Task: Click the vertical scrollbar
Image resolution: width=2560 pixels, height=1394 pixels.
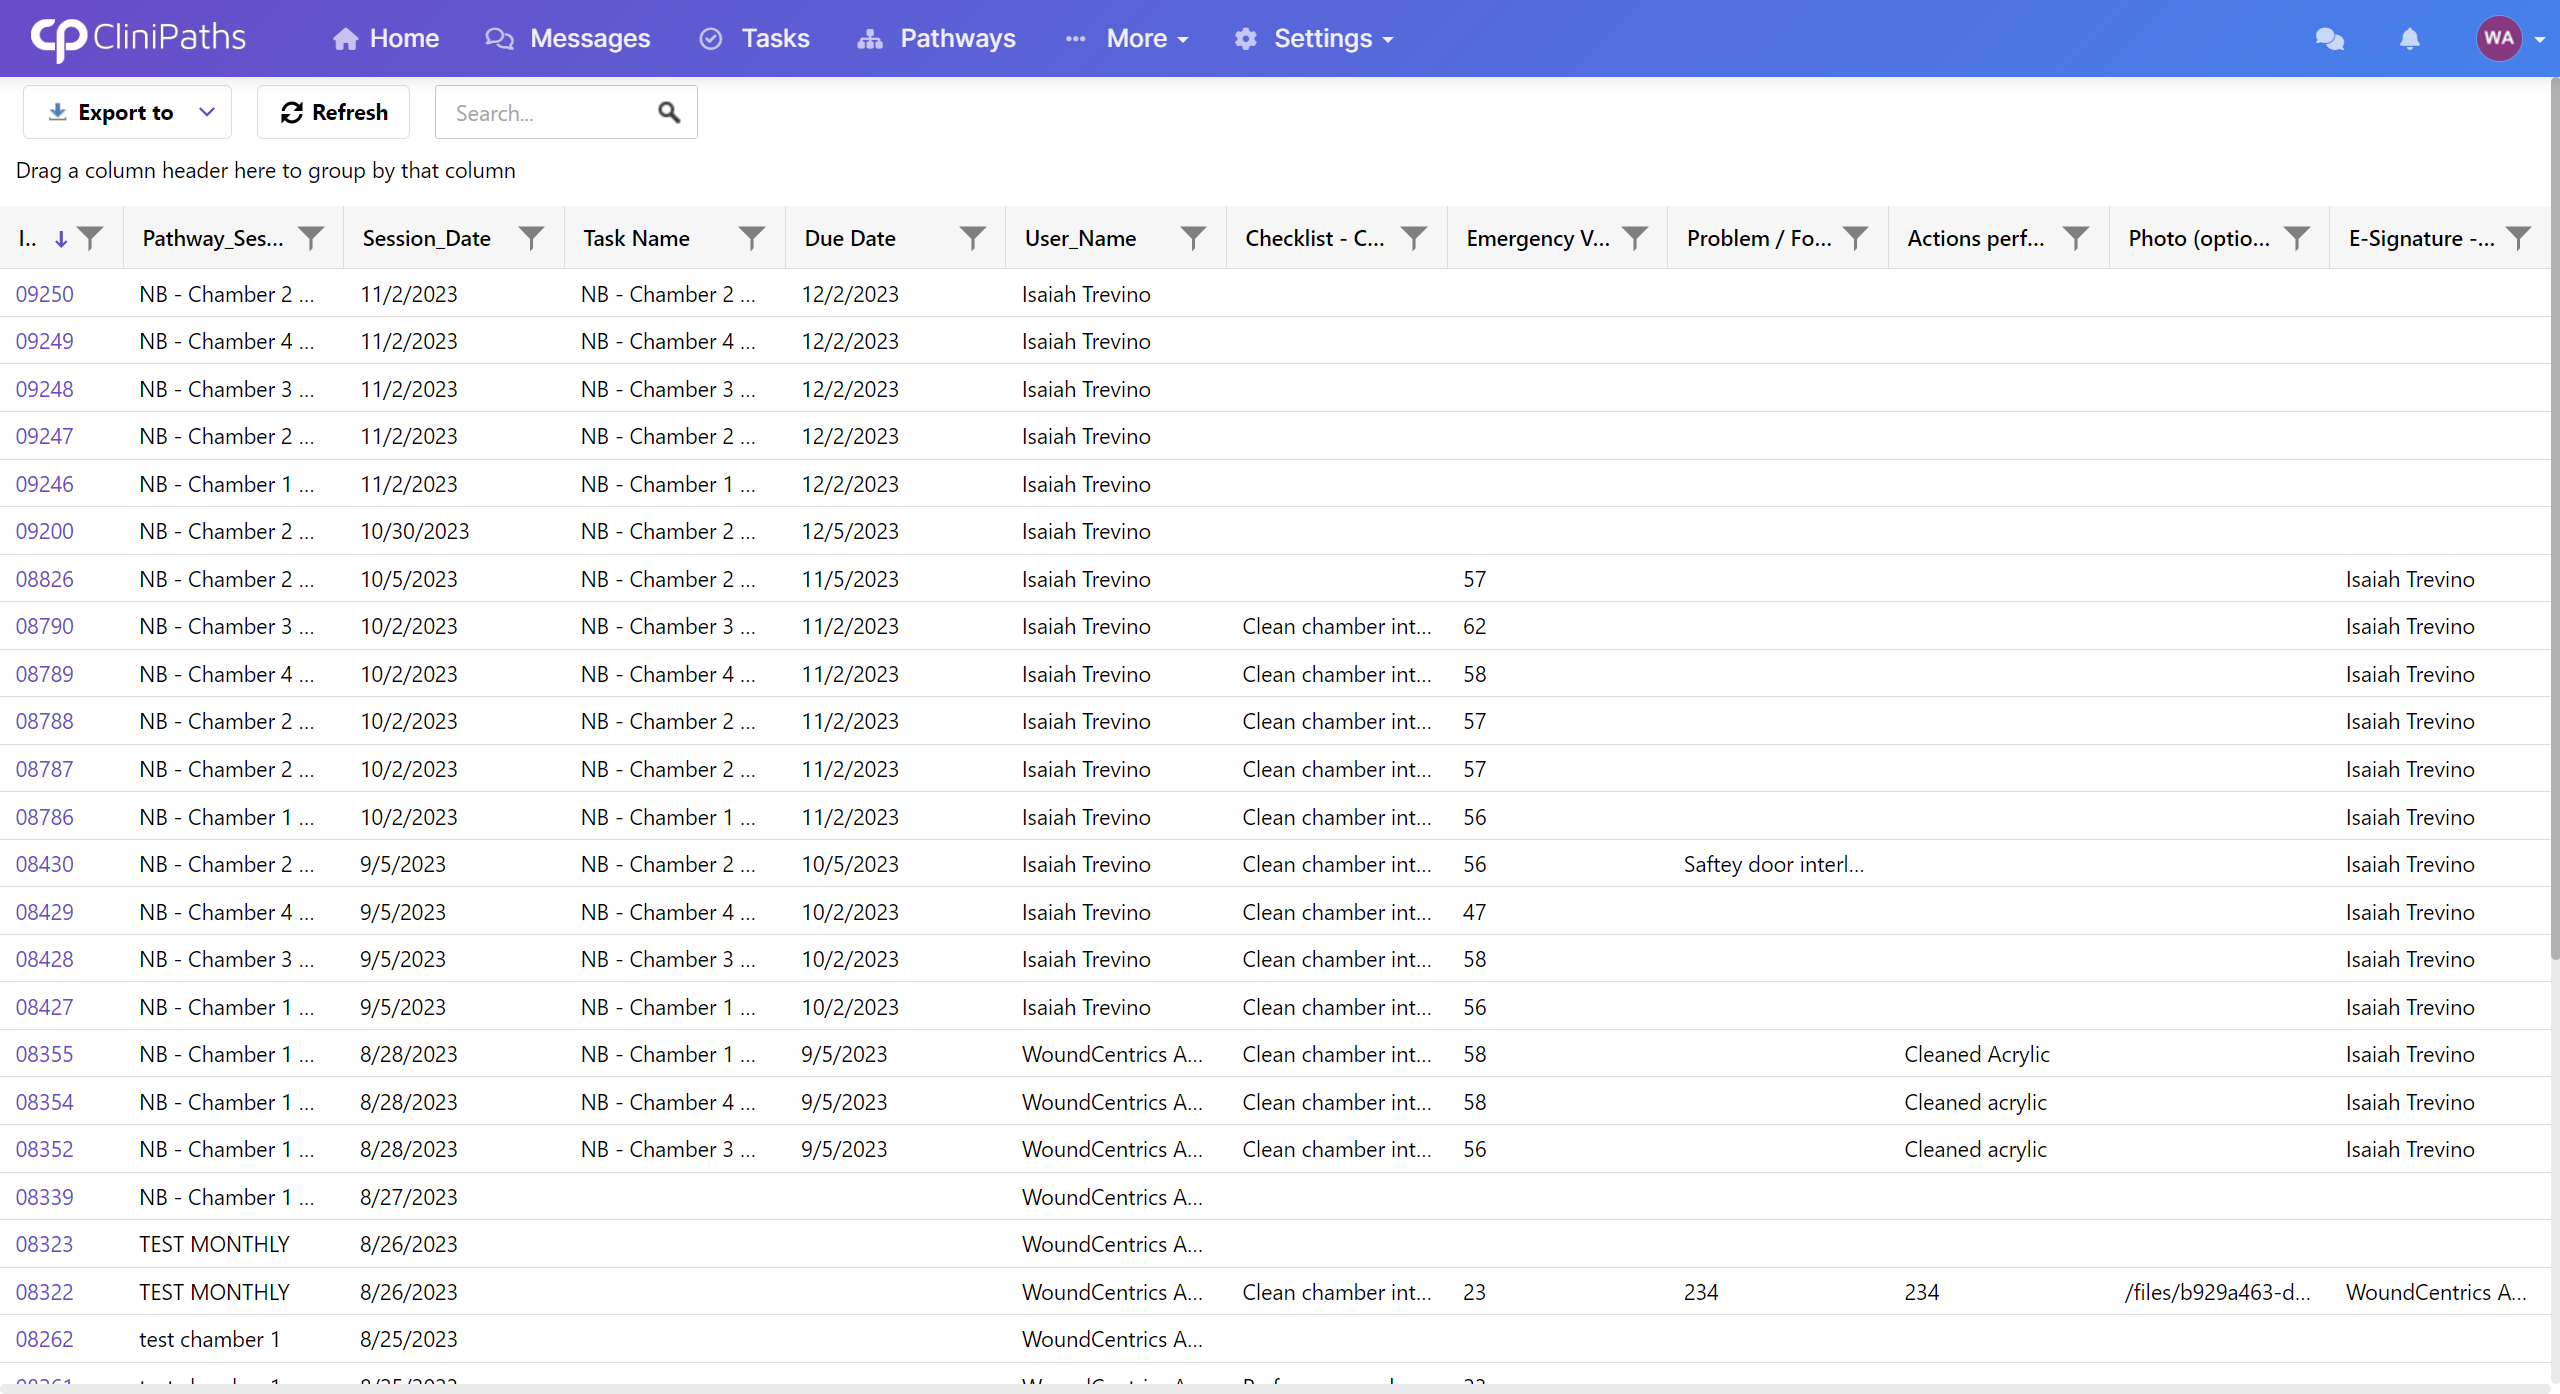Action: point(2554,520)
